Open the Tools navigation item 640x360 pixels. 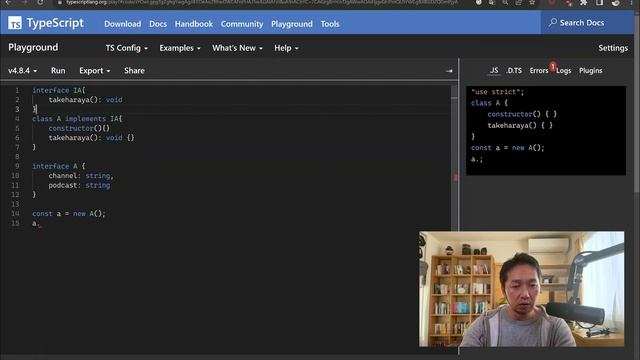(x=330, y=24)
